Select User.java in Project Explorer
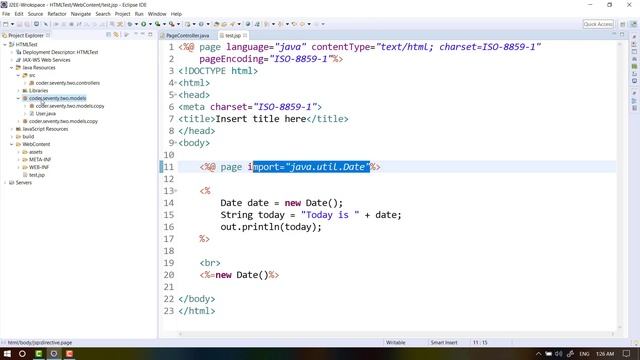The width and height of the screenshot is (640, 360). point(45,114)
